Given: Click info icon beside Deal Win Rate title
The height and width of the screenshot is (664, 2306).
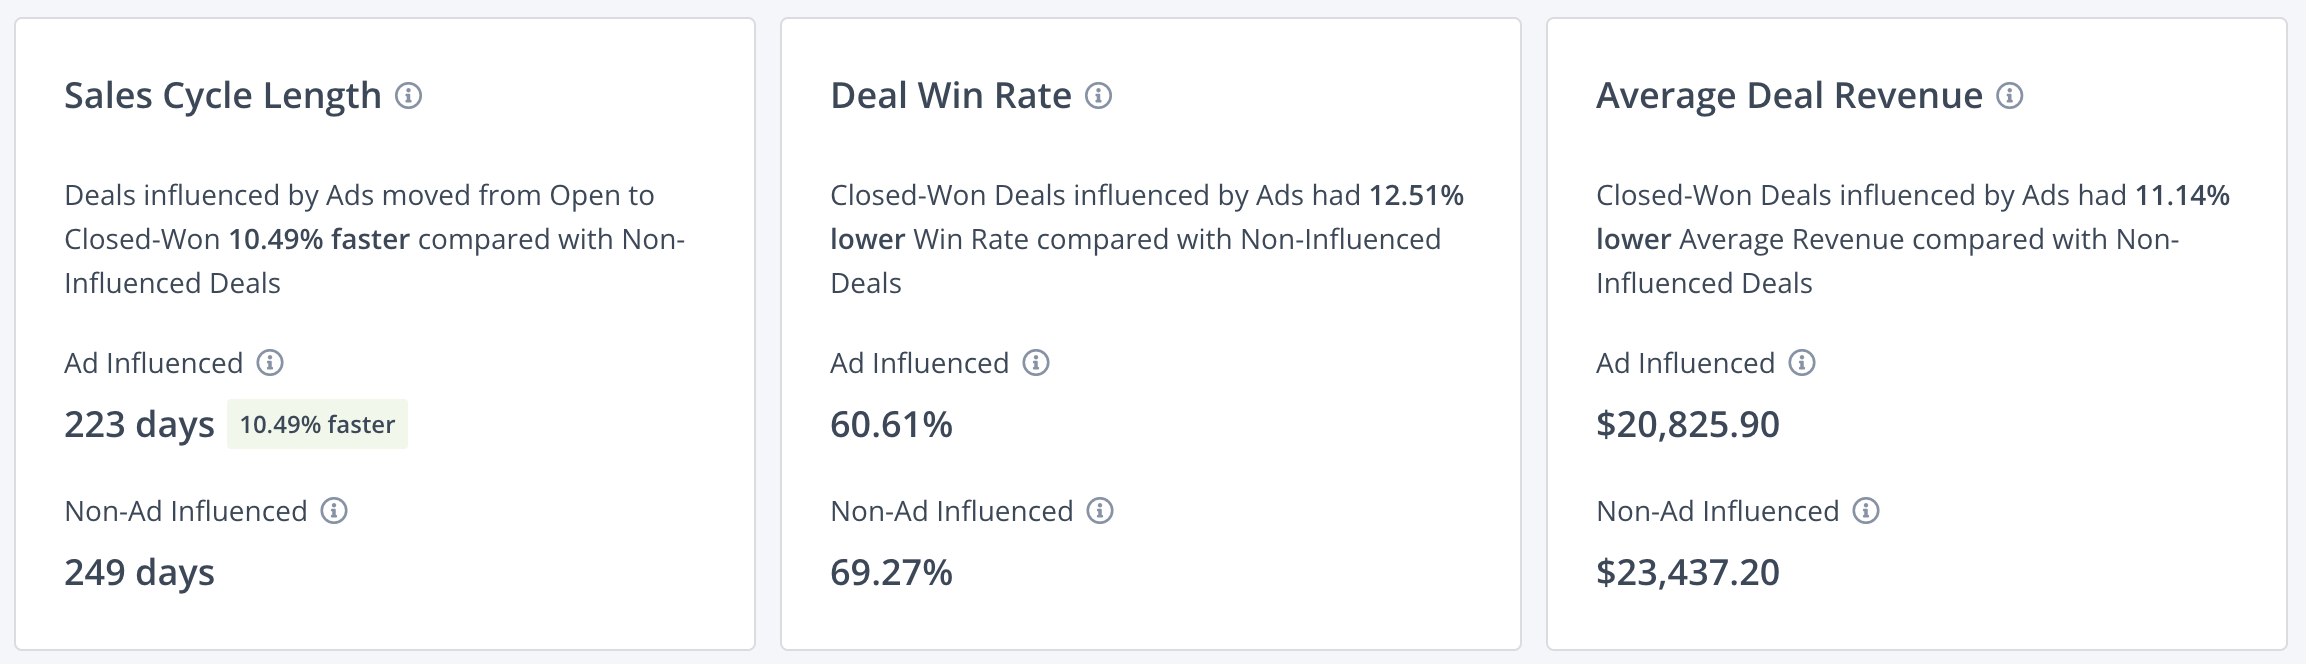Looking at the screenshot, I should pyautogui.click(x=1098, y=96).
